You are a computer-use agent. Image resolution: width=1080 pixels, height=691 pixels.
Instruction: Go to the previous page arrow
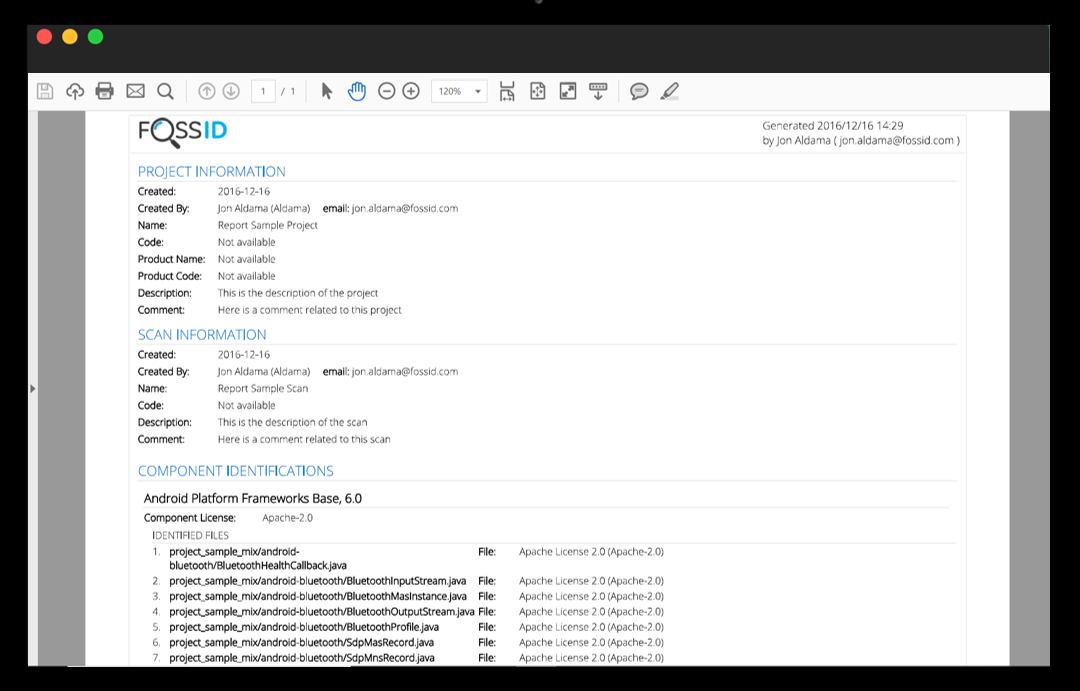[207, 91]
